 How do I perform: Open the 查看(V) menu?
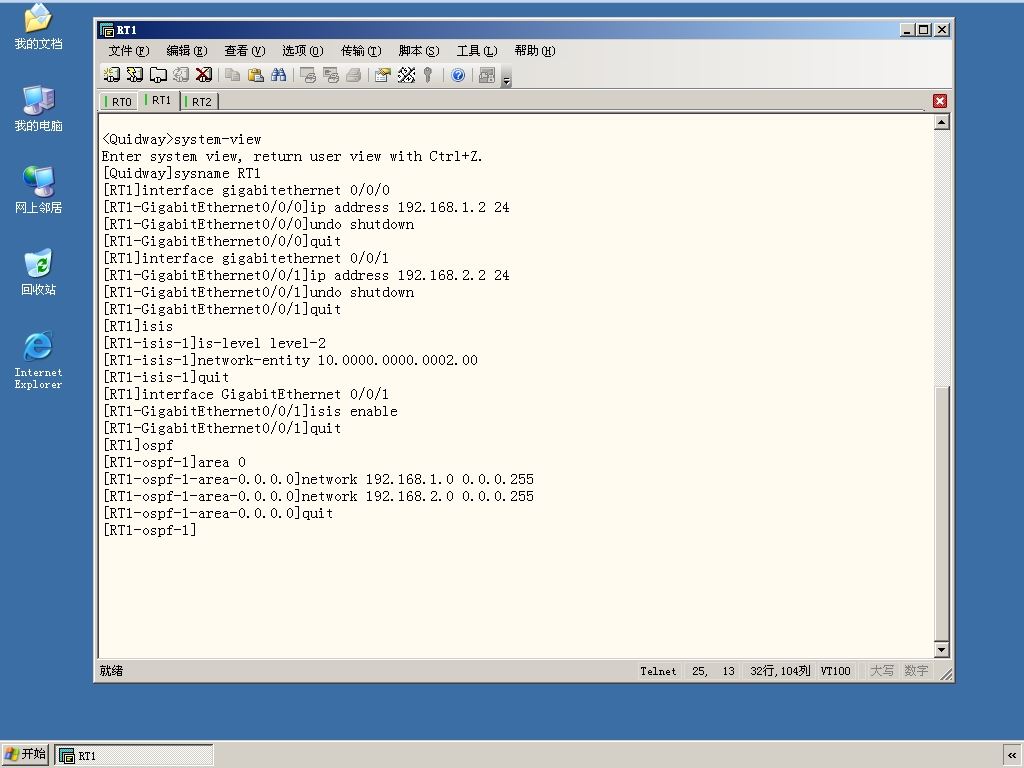tap(244, 51)
